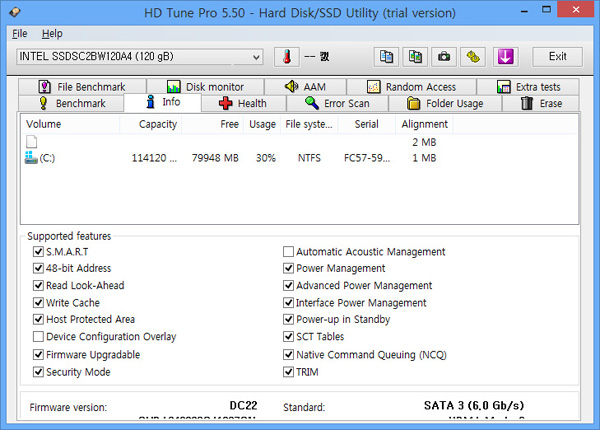This screenshot has width=600, height=430.
Task: Click the 79948 MB free space value
Action: click(215, 158)
